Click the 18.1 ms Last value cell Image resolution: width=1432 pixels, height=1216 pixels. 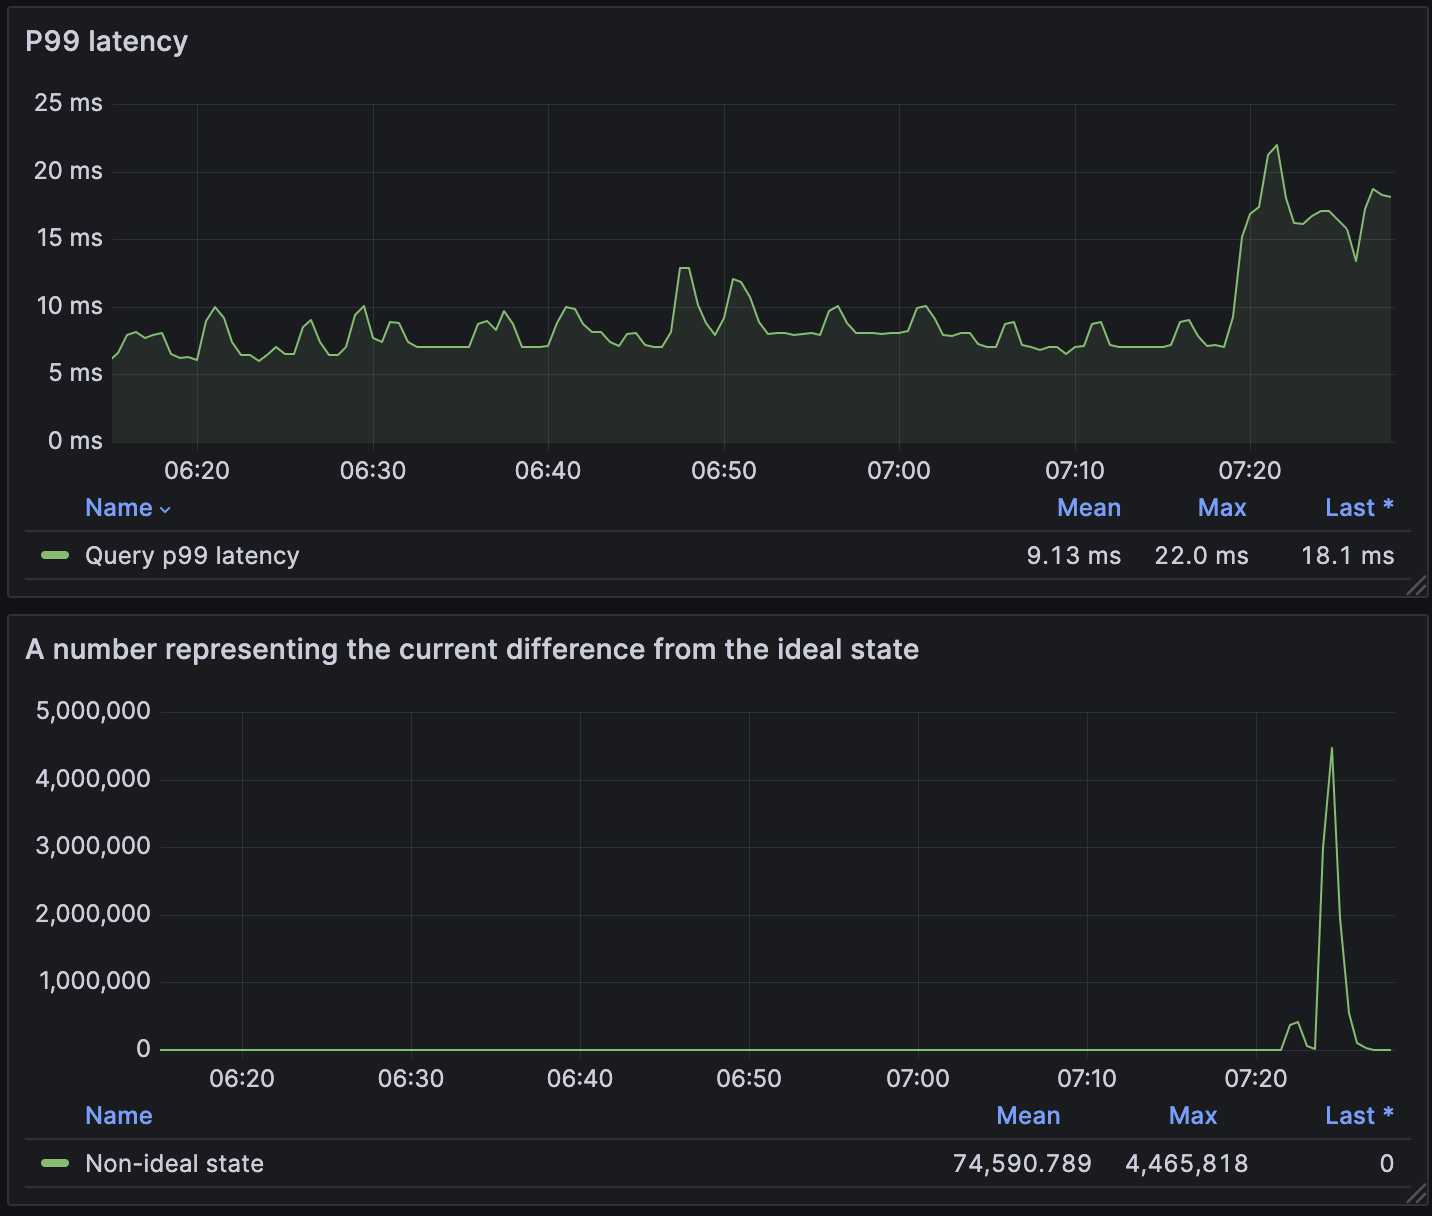click(1346, 556)
